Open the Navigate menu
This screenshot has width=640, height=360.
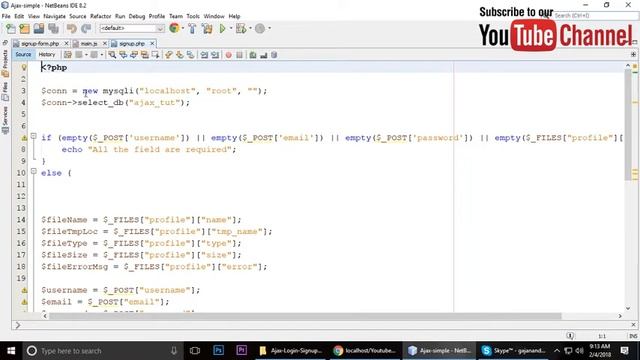coord(54,16)
